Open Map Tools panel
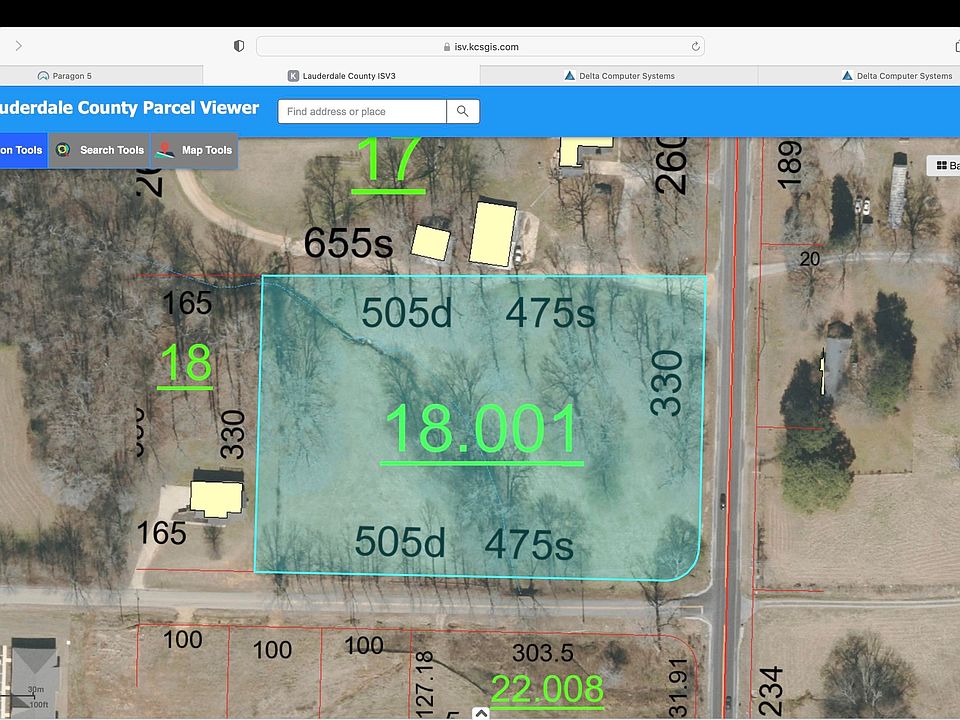This screenshot has height=720, width=960. click(194, 150)
